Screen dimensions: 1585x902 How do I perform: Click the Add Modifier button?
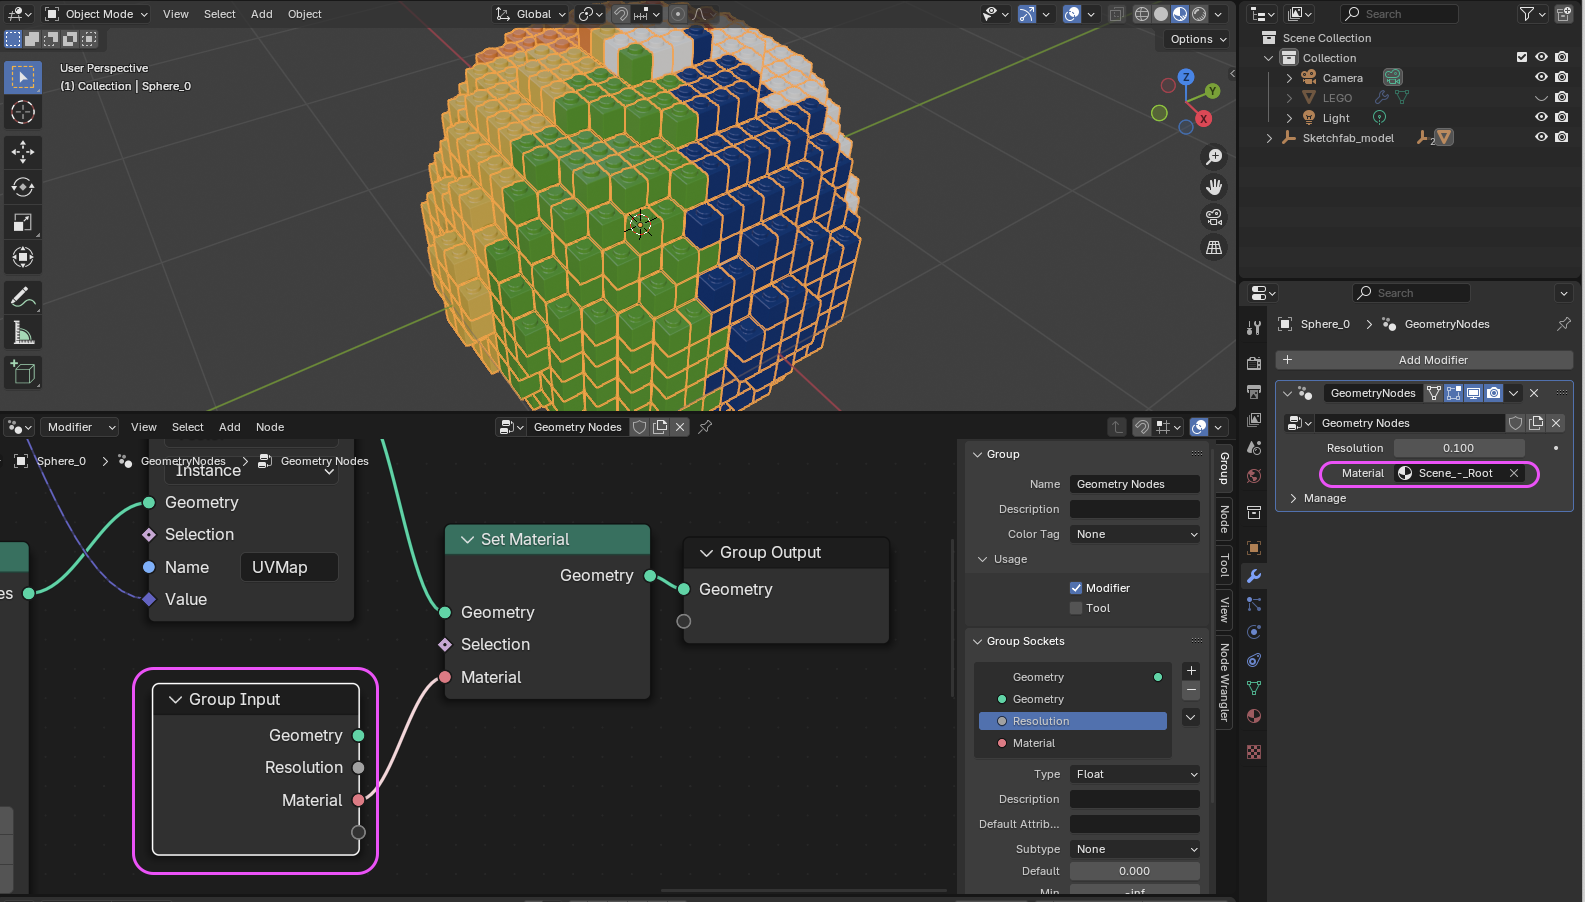(x=1432, y=360)
